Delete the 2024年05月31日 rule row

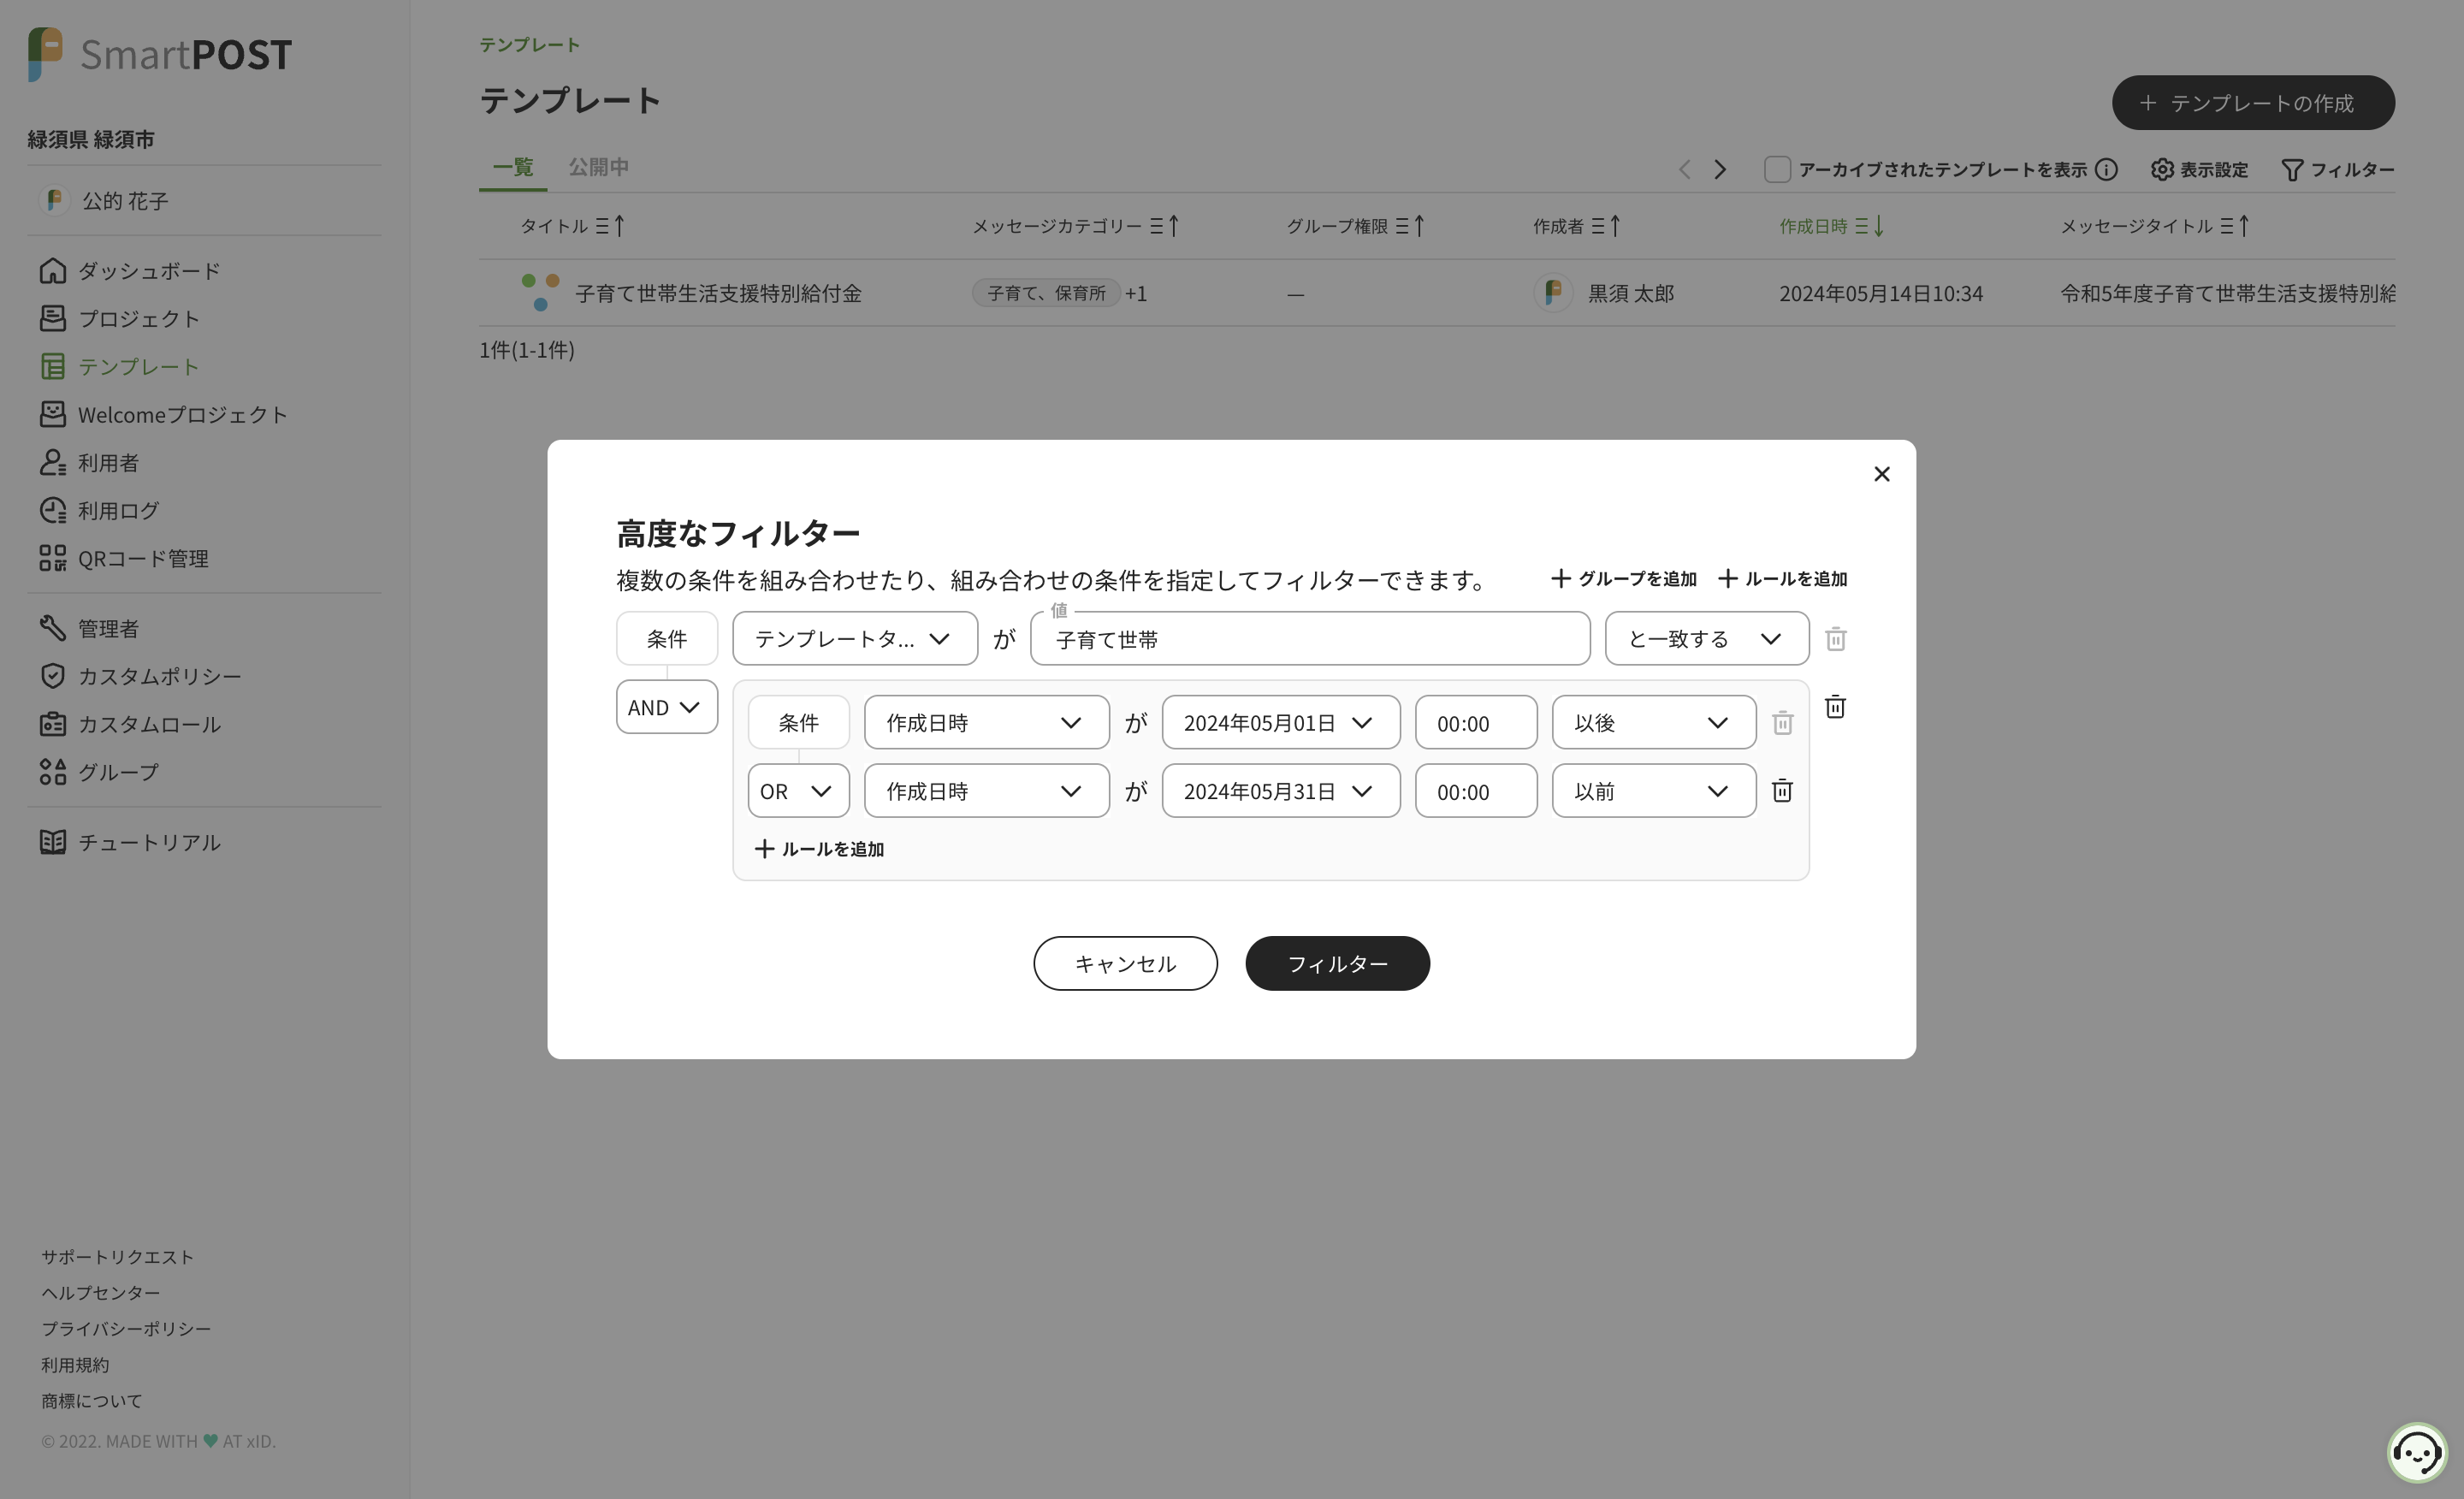click(x=1782, y=790)
